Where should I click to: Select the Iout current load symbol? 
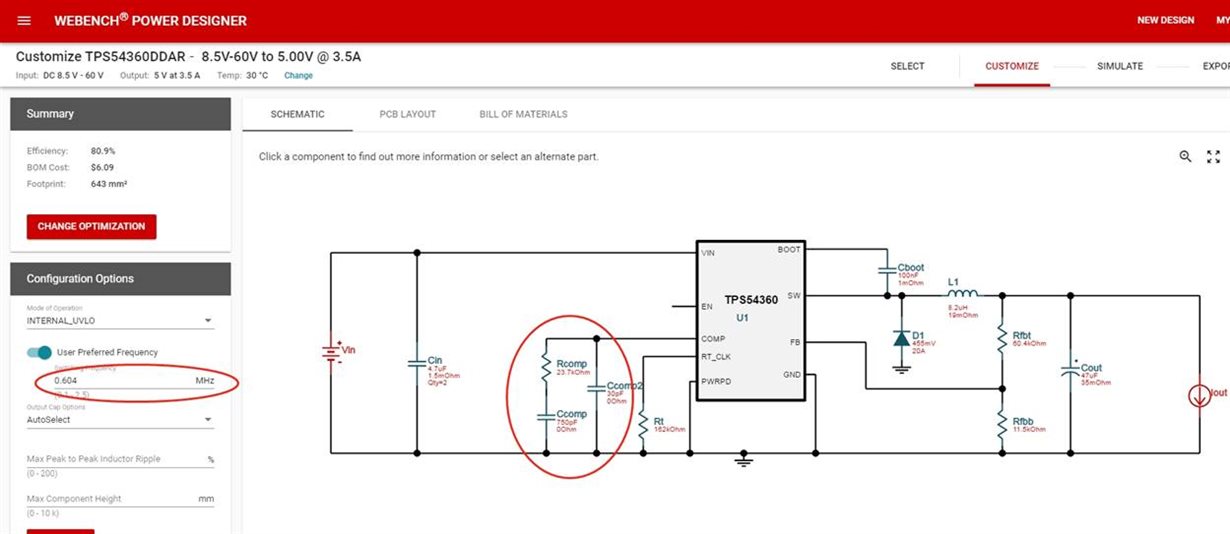point(1198,396)
